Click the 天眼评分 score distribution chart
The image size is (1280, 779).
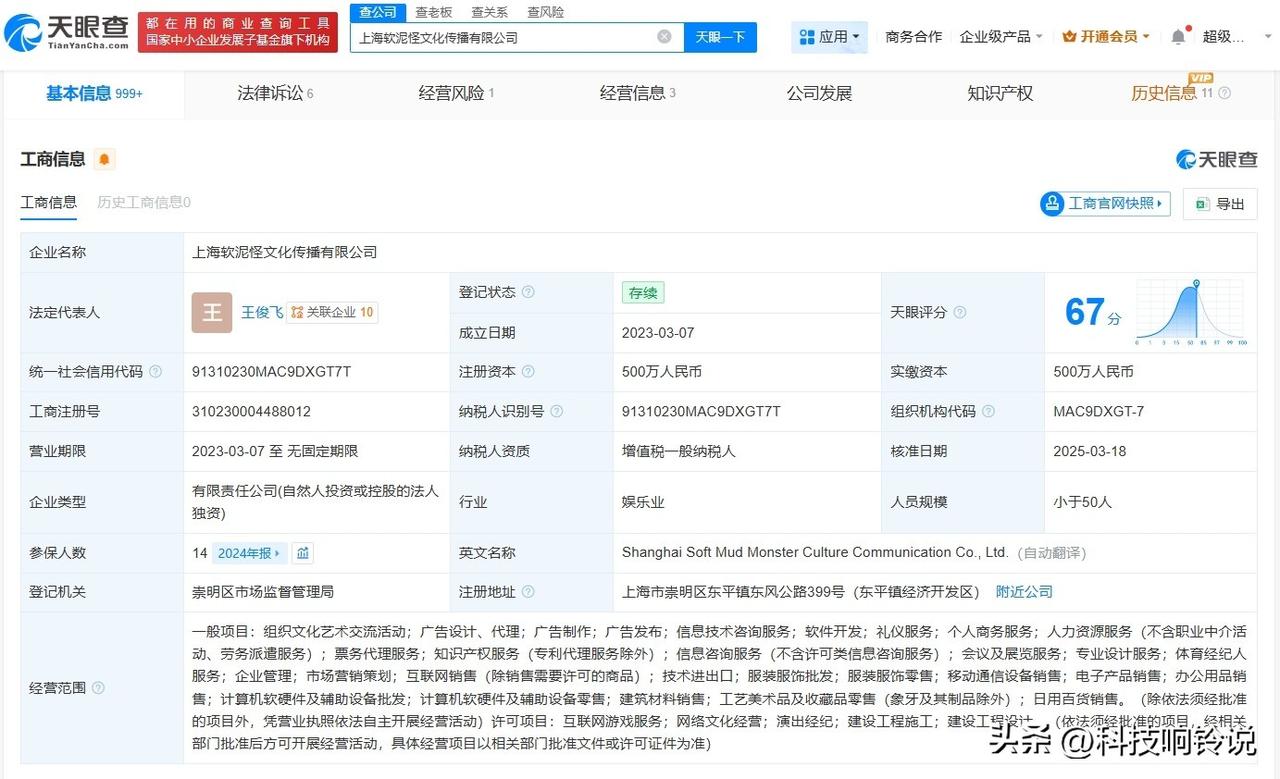coord(1191,312)
